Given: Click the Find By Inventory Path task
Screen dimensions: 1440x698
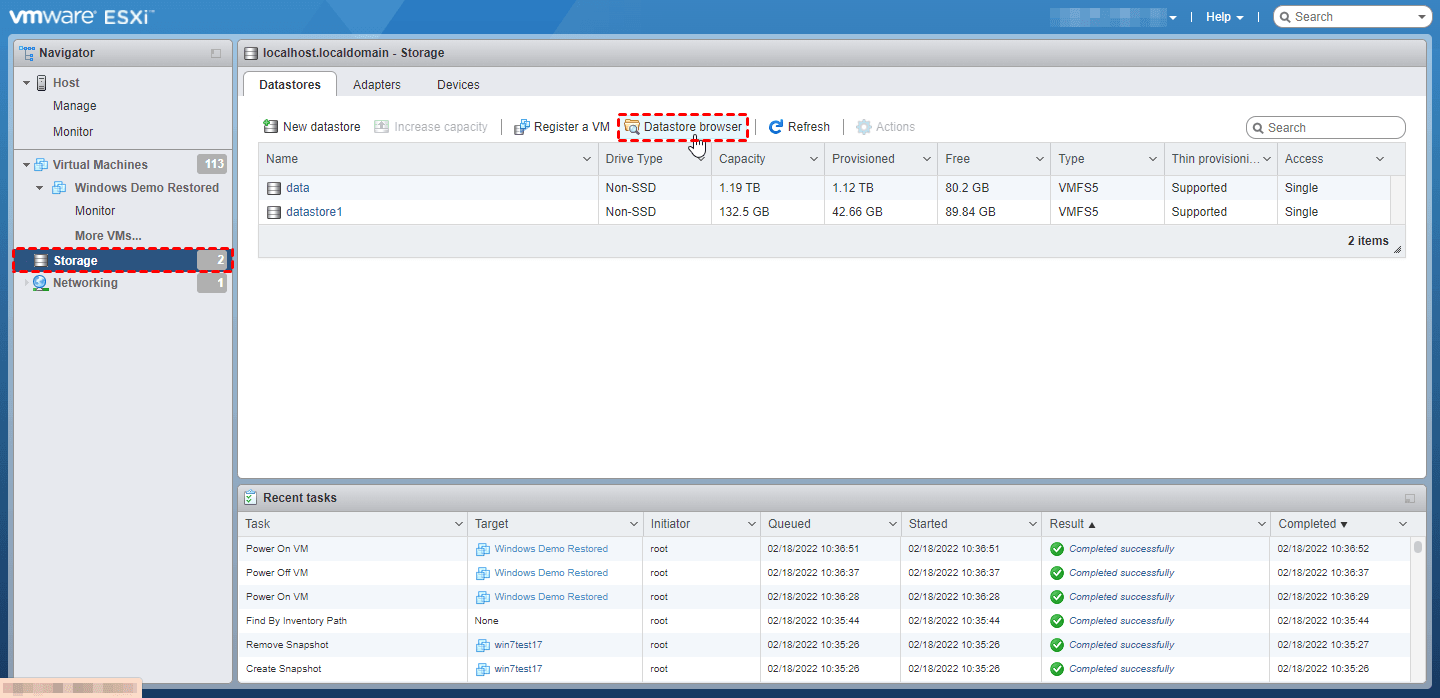Looking at the screenshot, I should 296,621.
